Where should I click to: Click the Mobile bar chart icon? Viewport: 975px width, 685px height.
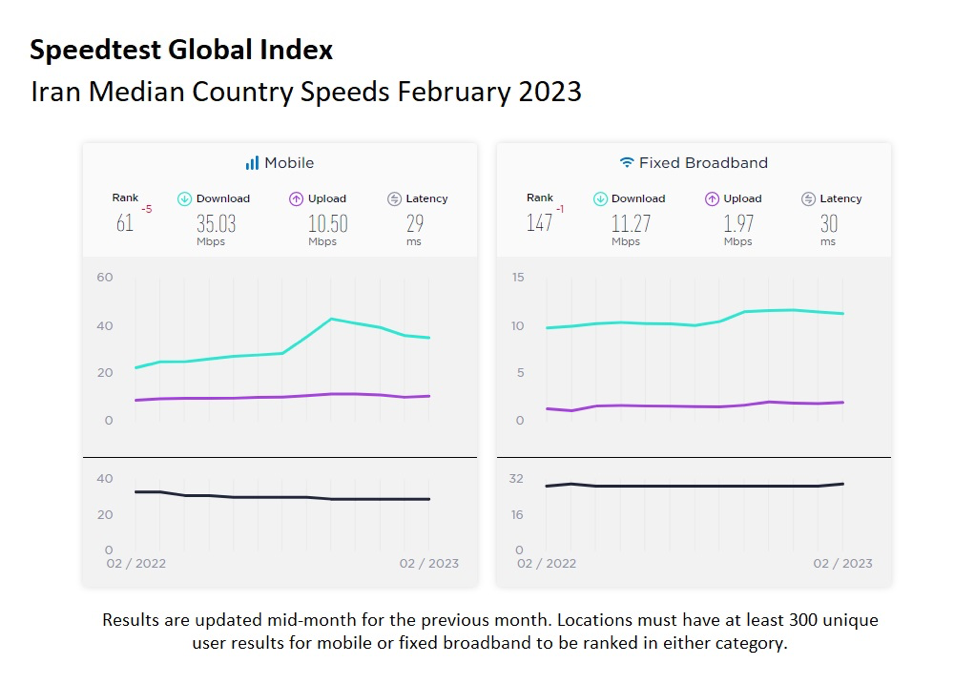[252, 163]
